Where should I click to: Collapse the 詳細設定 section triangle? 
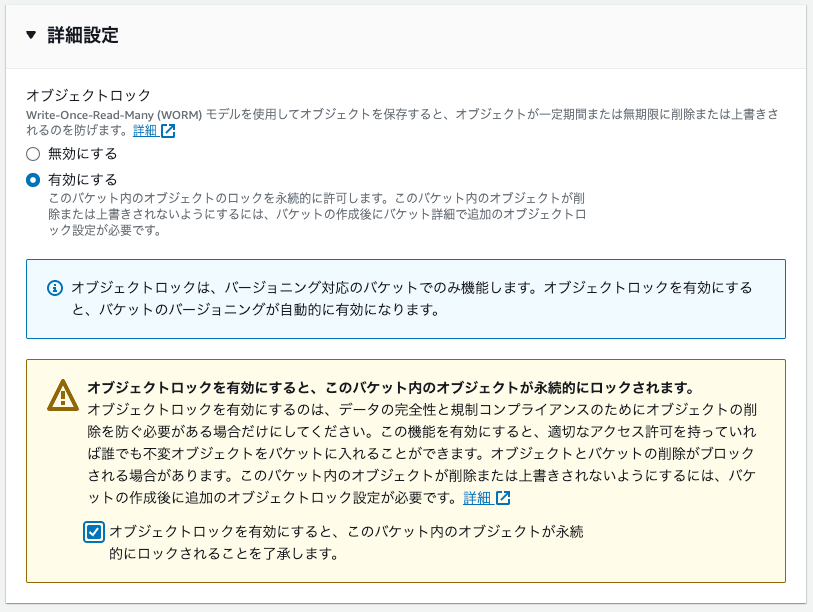[31, 36]
